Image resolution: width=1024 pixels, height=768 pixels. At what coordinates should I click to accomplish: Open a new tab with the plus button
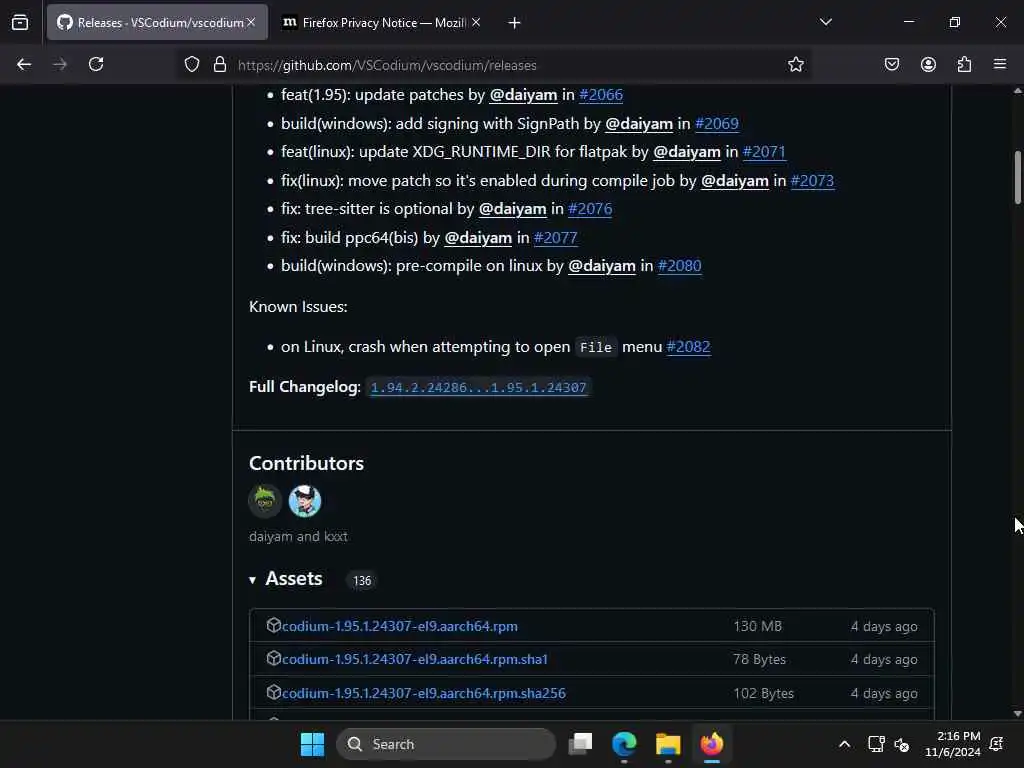tap(515, 23)
